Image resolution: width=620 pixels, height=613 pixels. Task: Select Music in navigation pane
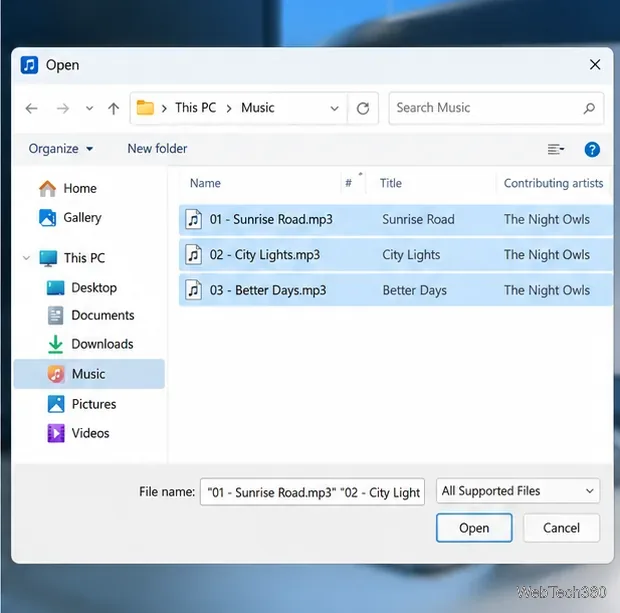tap(89, 374)
